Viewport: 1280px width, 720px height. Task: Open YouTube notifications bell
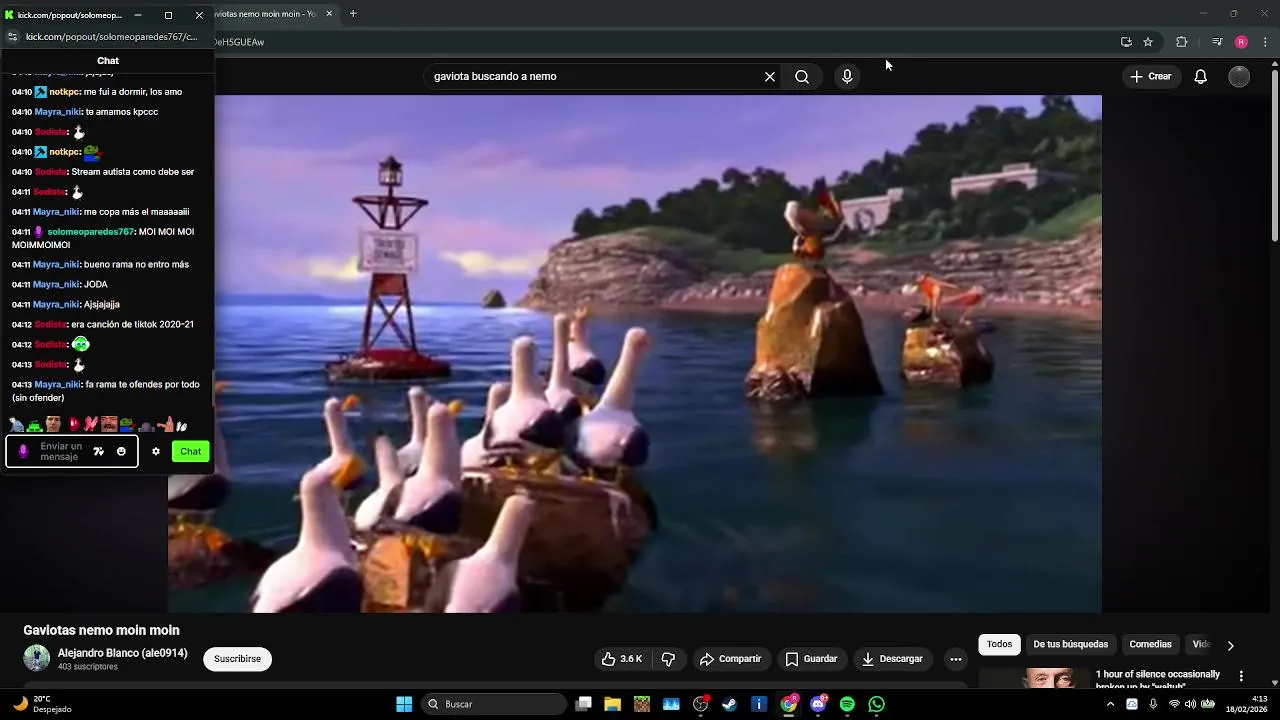coord(1201,76)
